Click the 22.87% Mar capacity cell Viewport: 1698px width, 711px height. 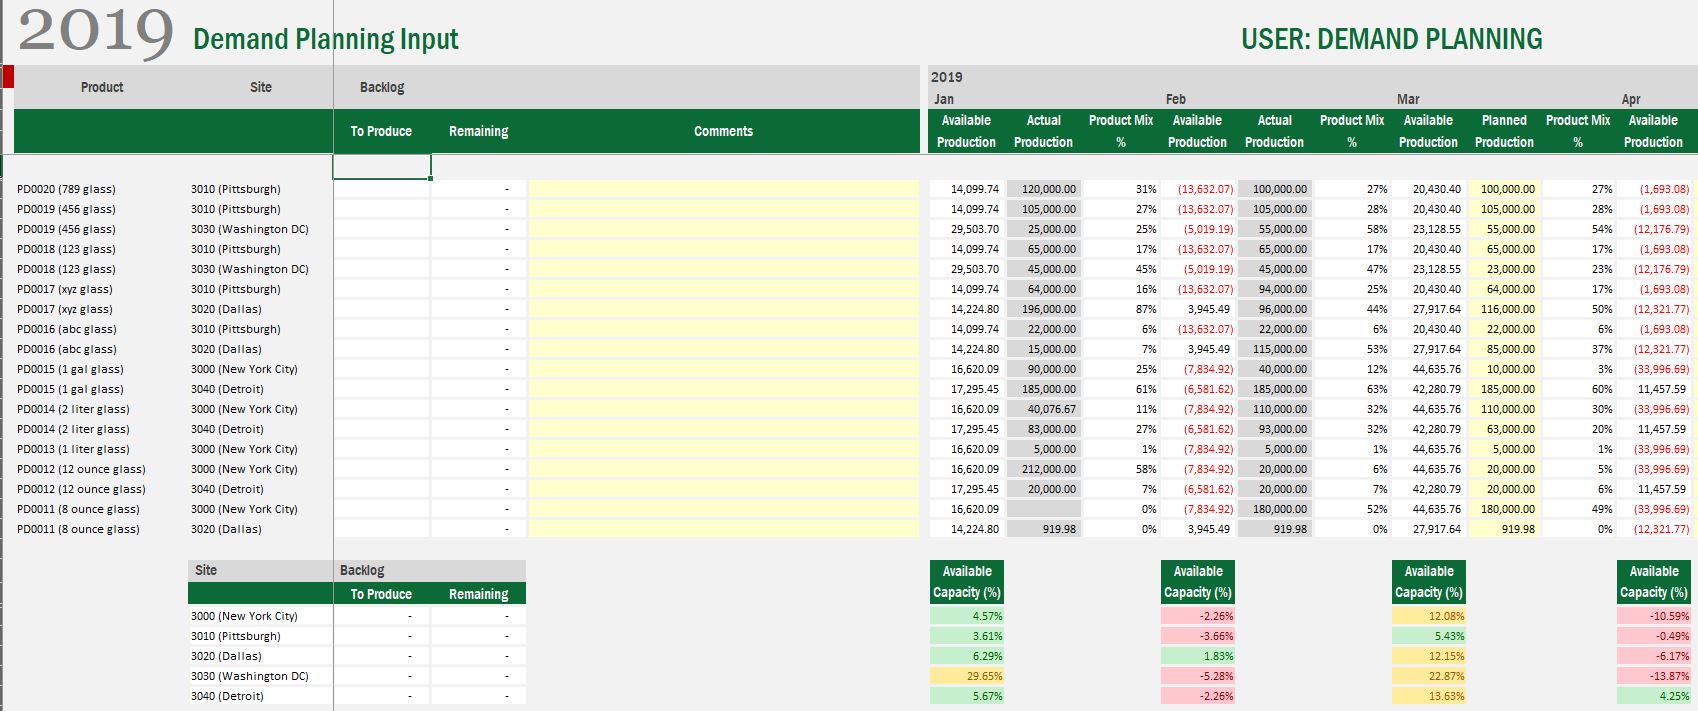[1428, 676]
